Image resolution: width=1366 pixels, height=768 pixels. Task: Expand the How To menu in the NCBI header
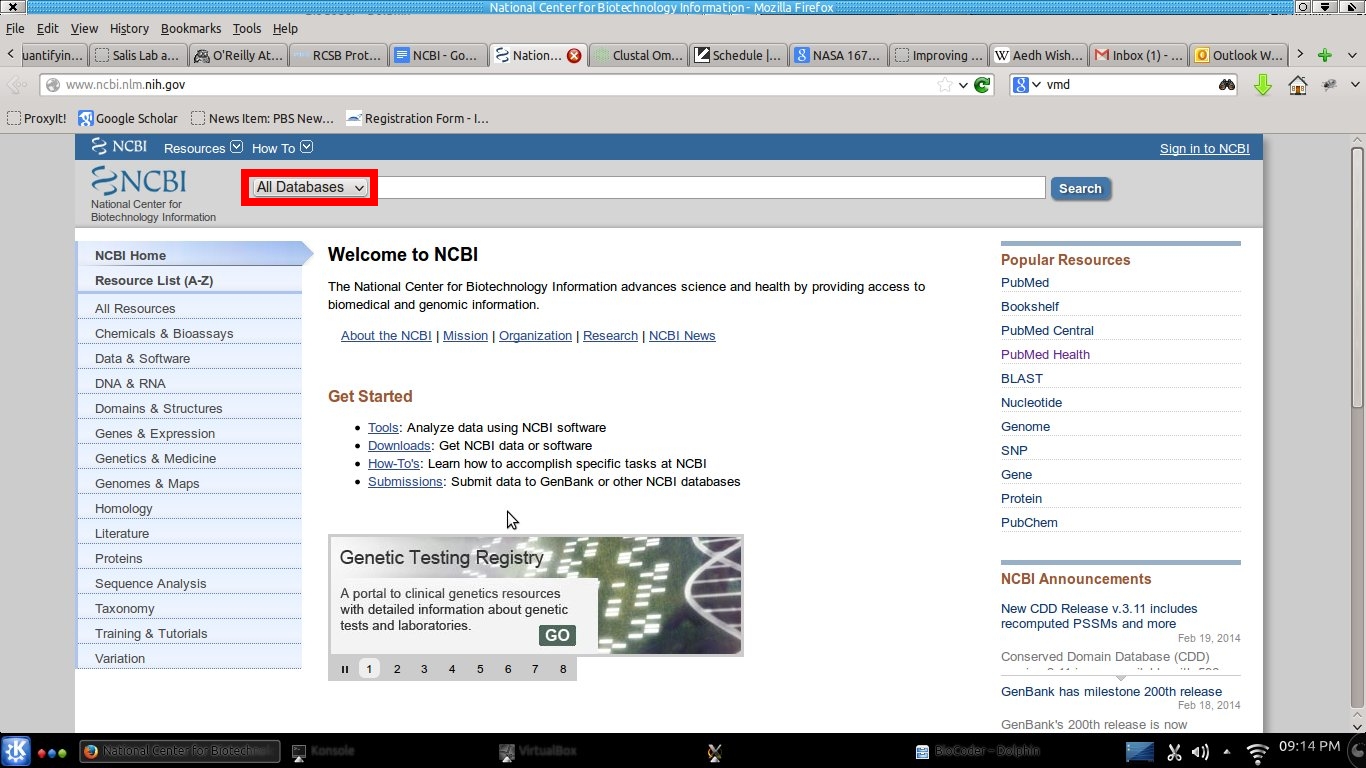tap(282, 148)
